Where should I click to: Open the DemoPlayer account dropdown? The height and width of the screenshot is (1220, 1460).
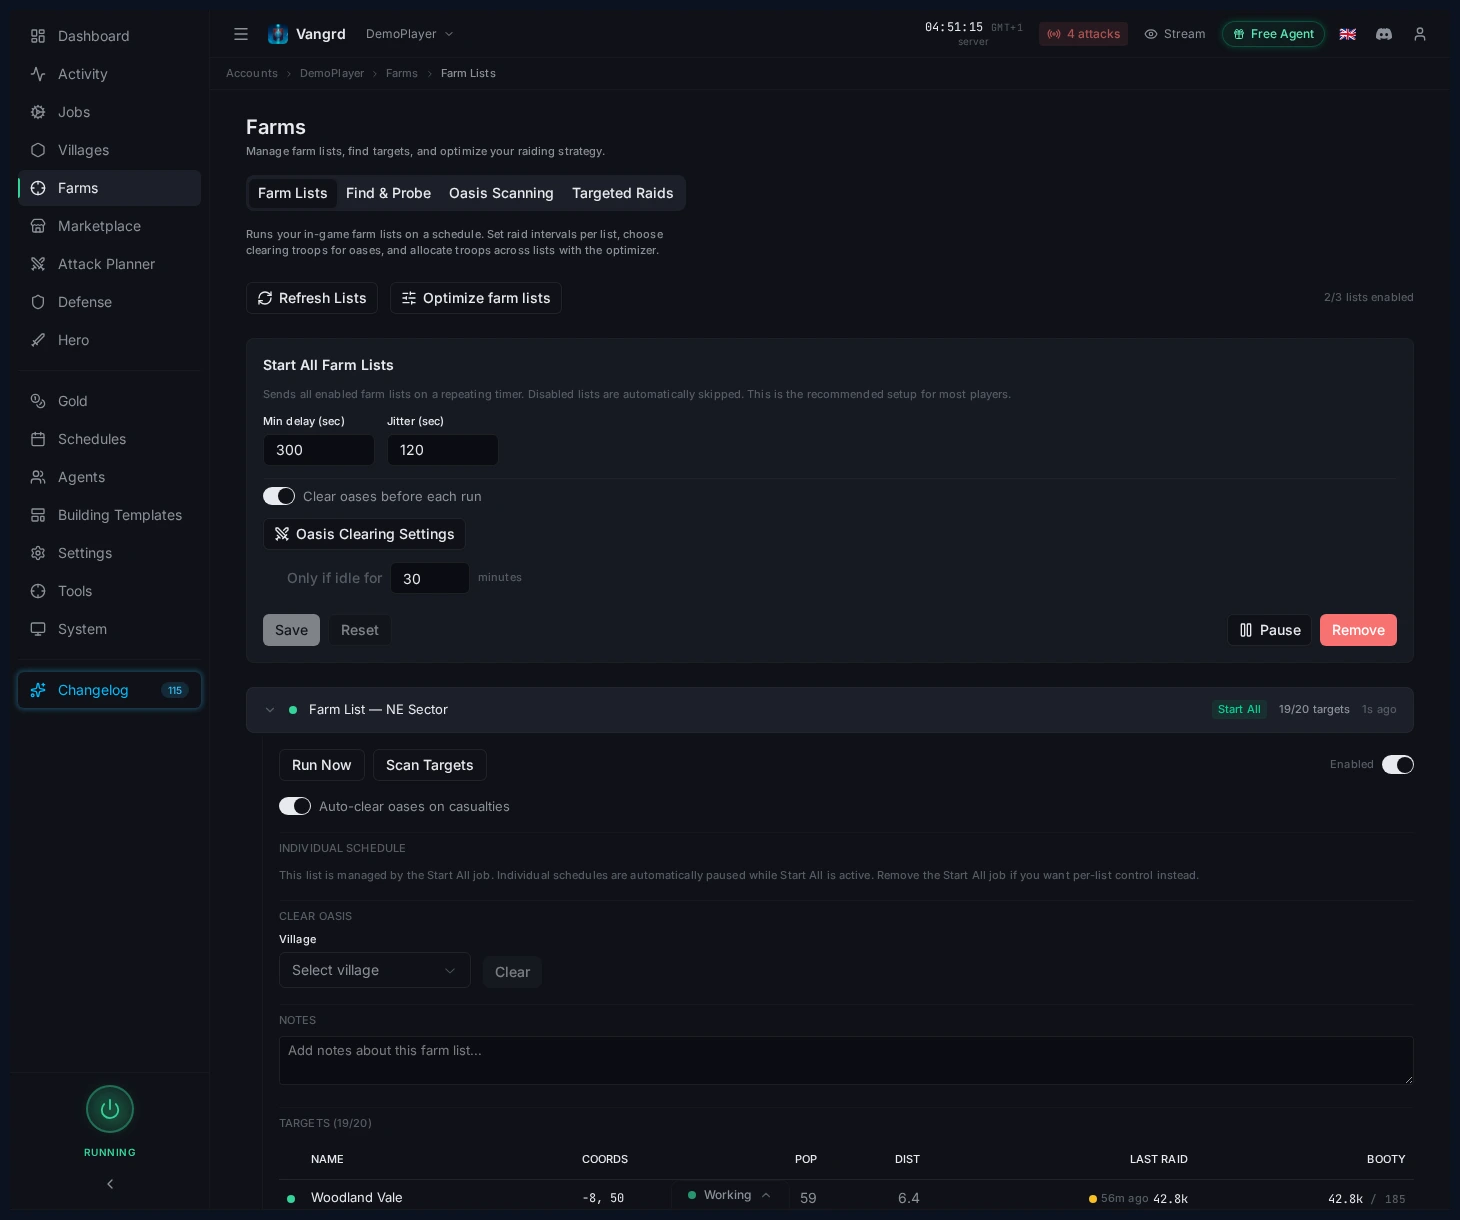coord(408,33)
